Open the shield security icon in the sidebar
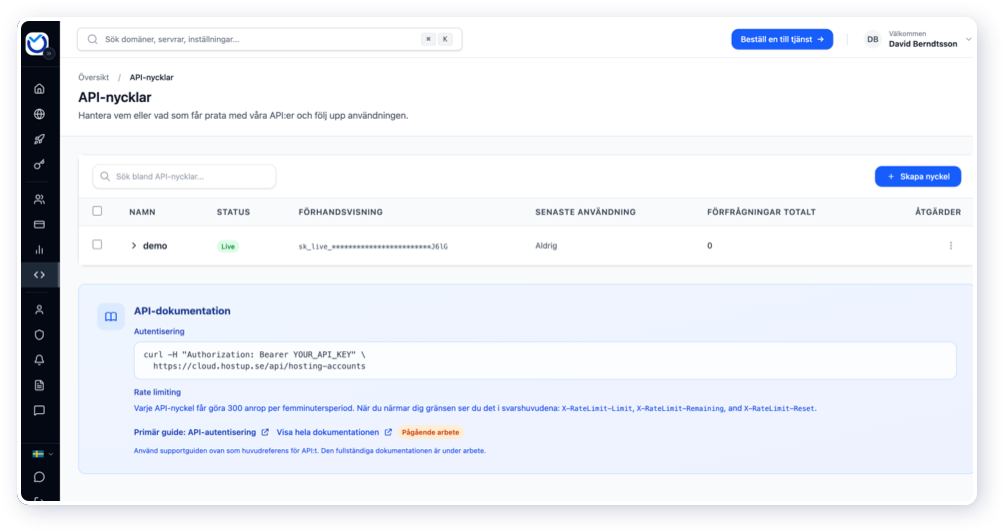This screenshot has height=532, width=1004. point(39,335)
